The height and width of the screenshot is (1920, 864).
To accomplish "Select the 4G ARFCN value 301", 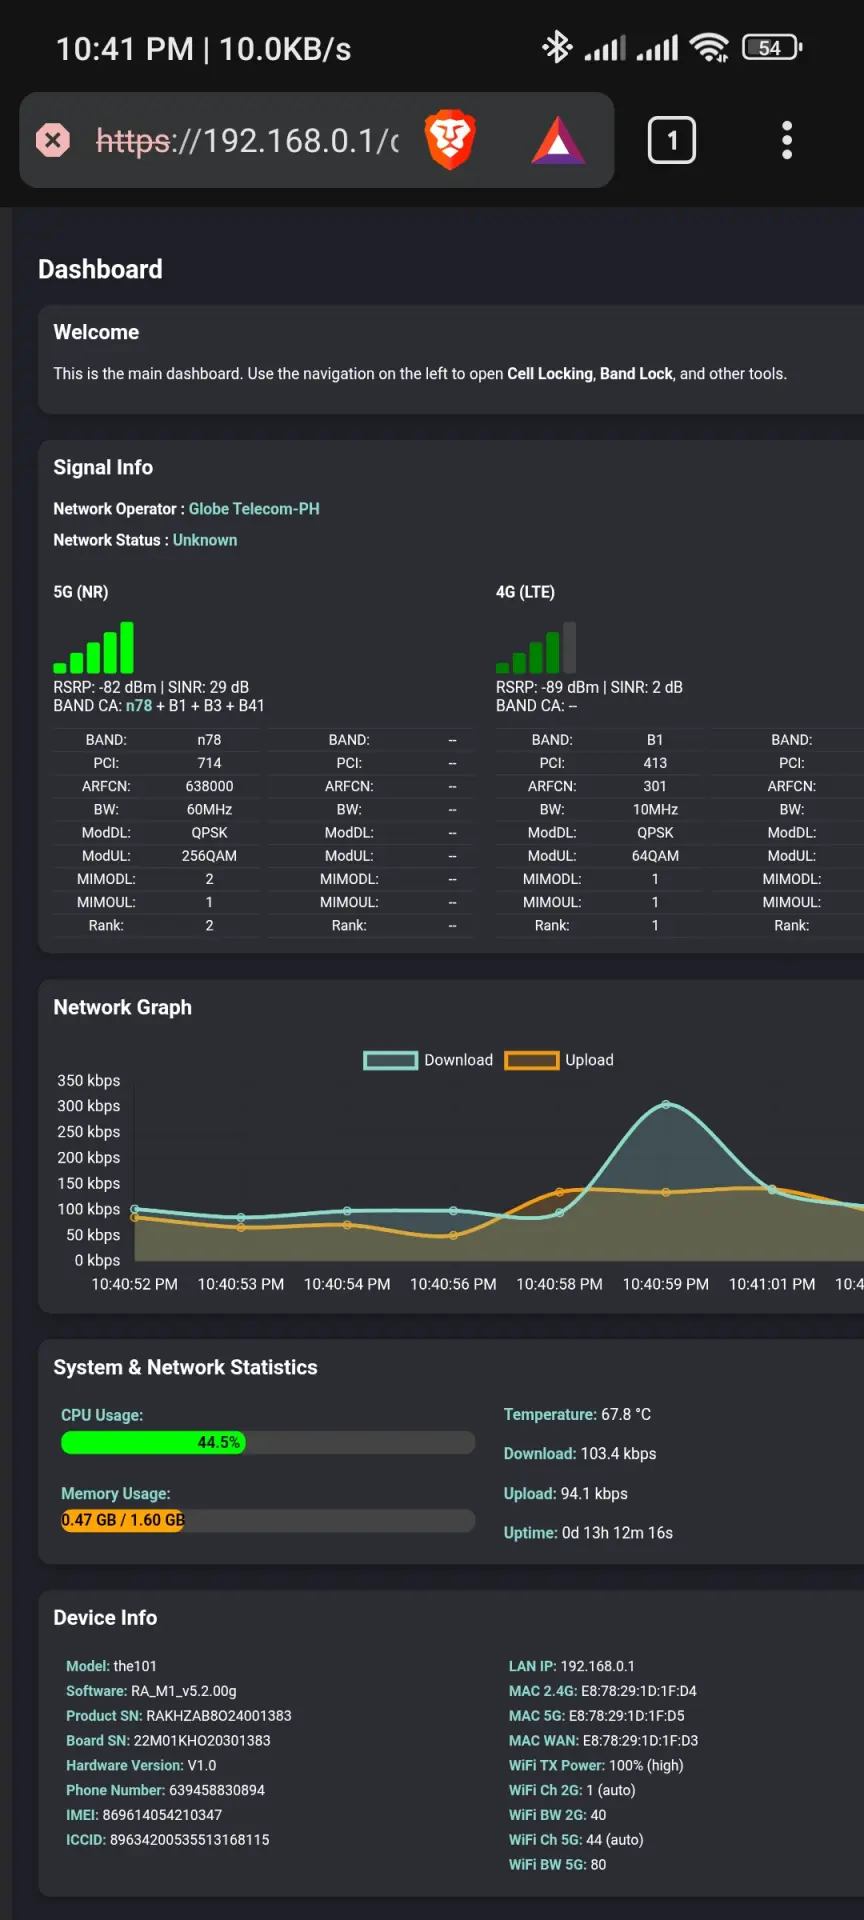I will [x=655, y=786].
